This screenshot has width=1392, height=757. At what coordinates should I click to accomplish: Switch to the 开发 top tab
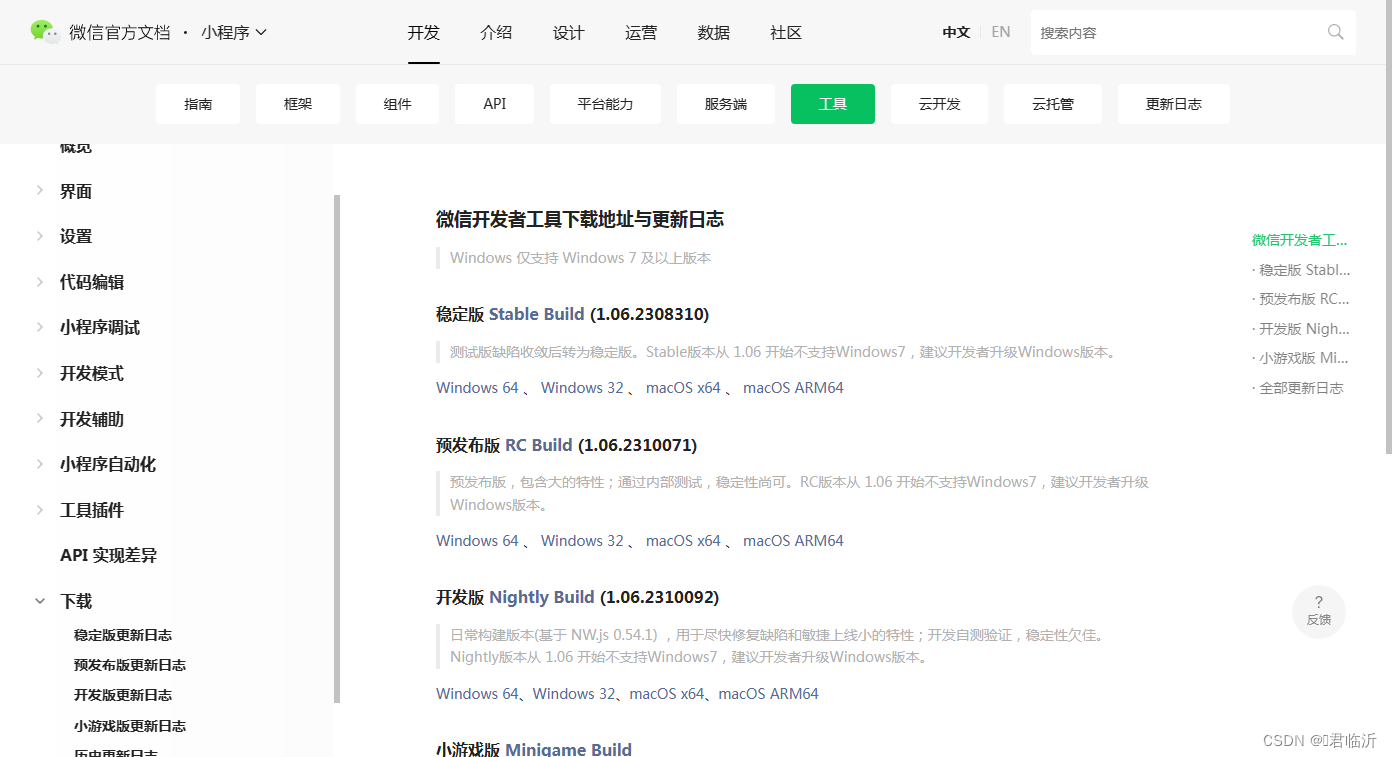424,32
